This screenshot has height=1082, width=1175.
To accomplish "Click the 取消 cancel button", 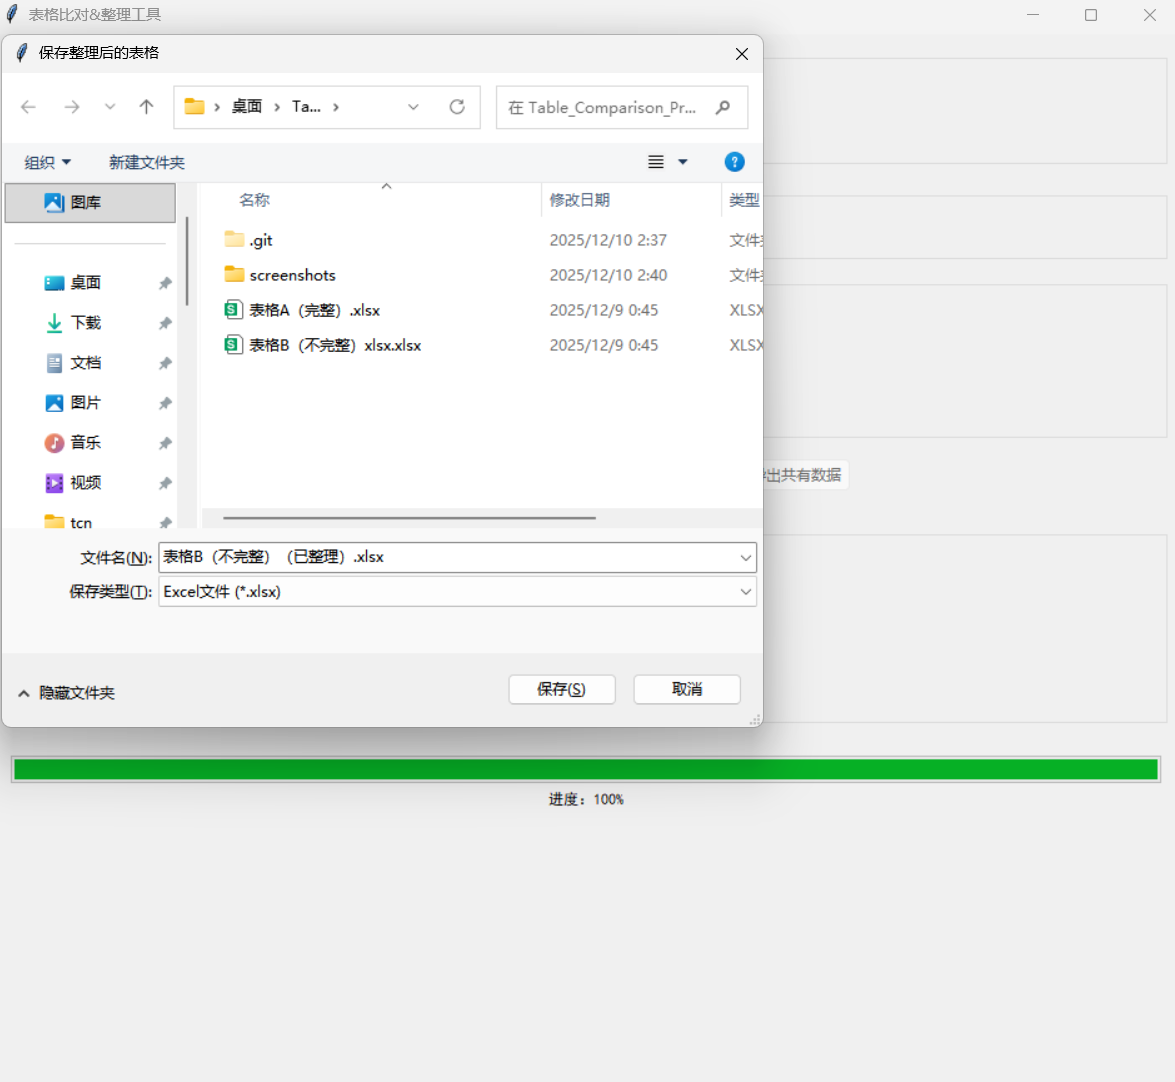I will tap(687, 689).
